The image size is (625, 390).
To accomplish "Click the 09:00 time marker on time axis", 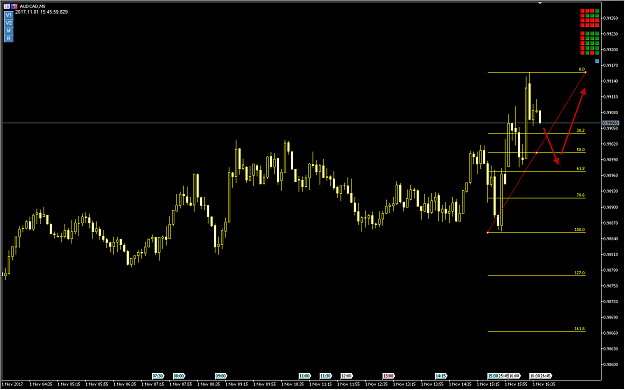I will 221,376.
